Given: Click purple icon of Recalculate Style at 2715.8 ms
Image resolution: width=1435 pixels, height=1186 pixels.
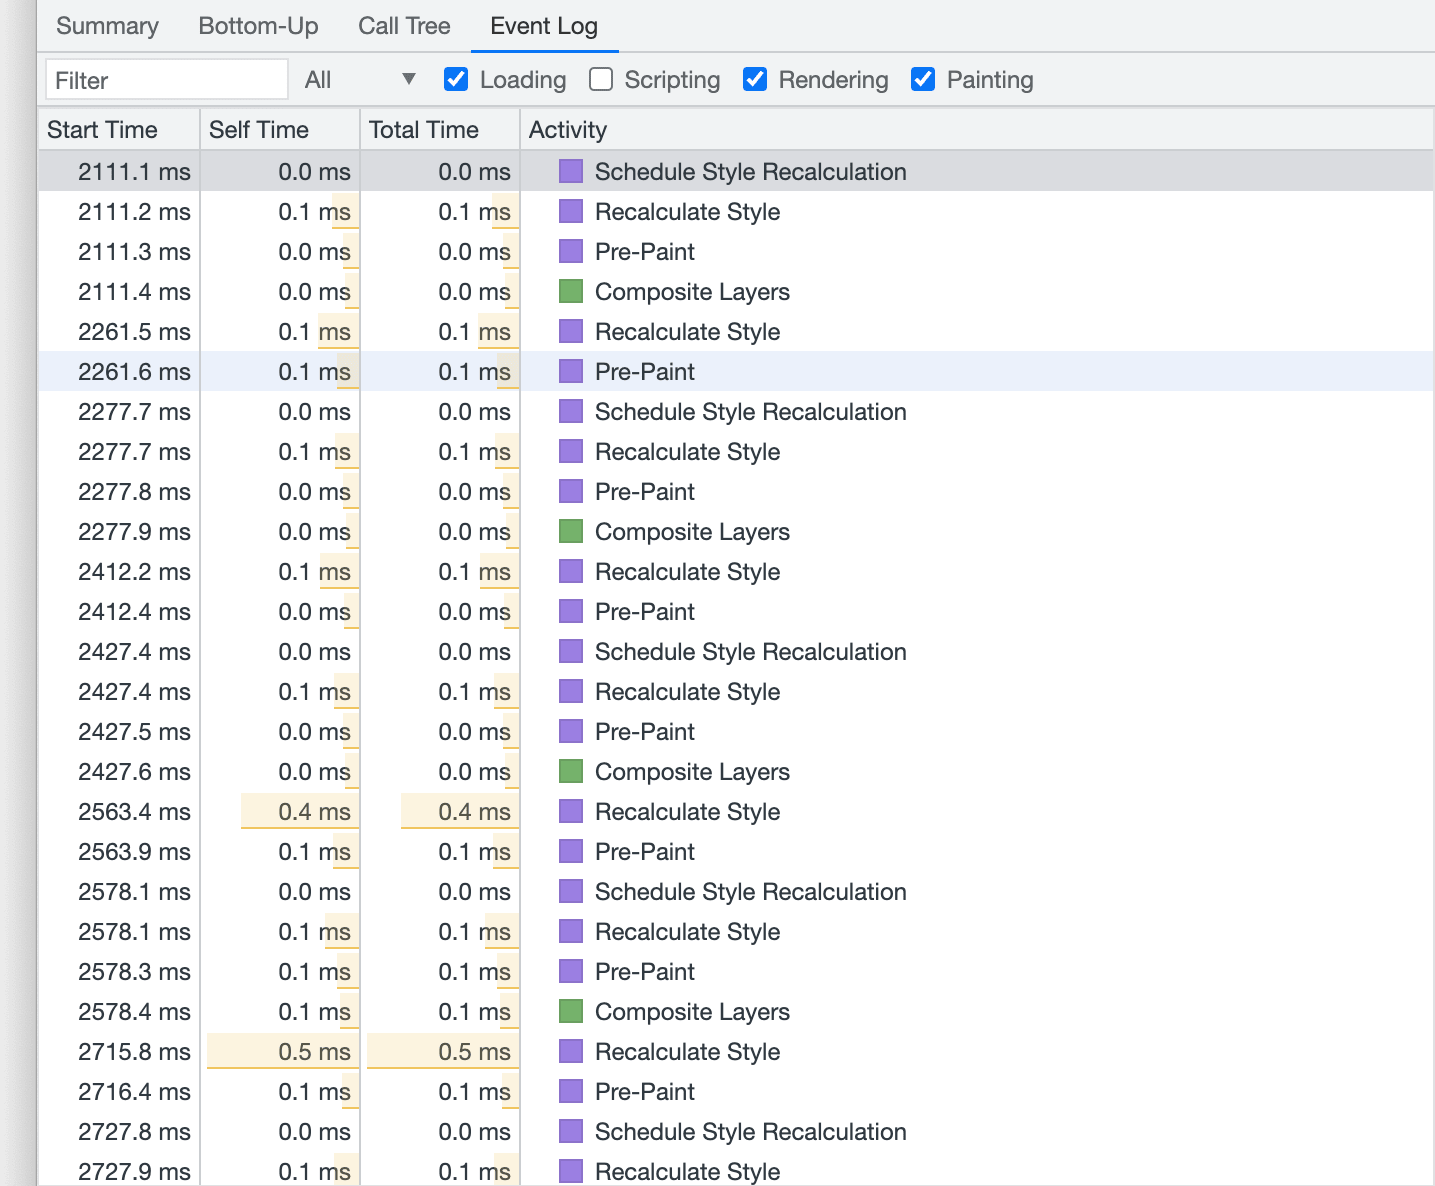Looking at the screenshot, I should pos(571,1051).
